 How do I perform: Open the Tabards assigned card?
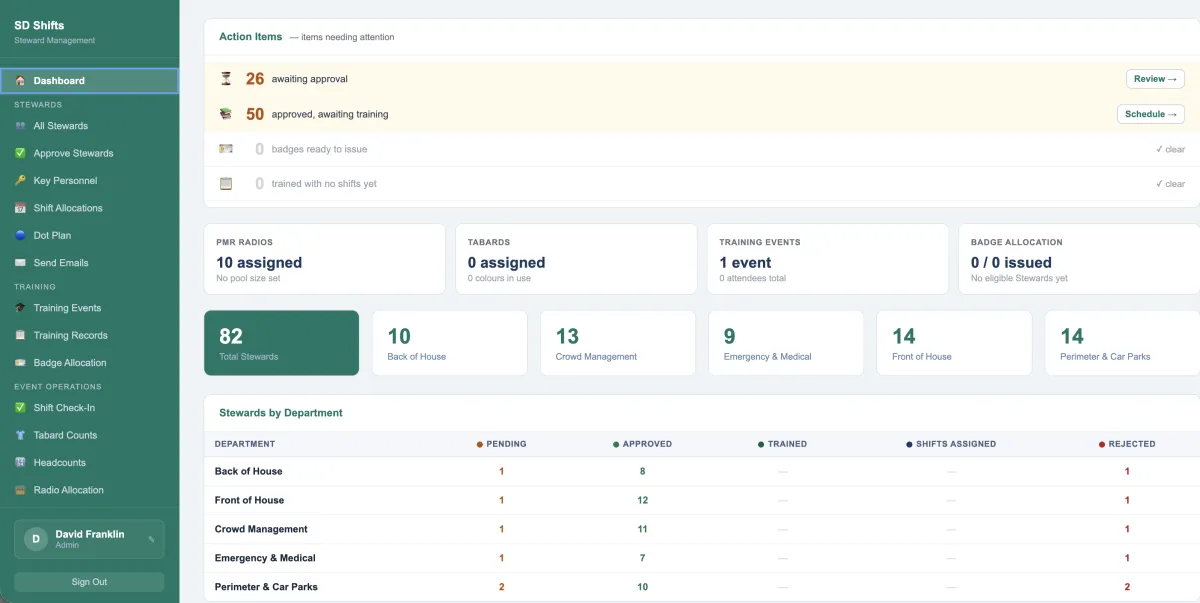click(576, 259)
